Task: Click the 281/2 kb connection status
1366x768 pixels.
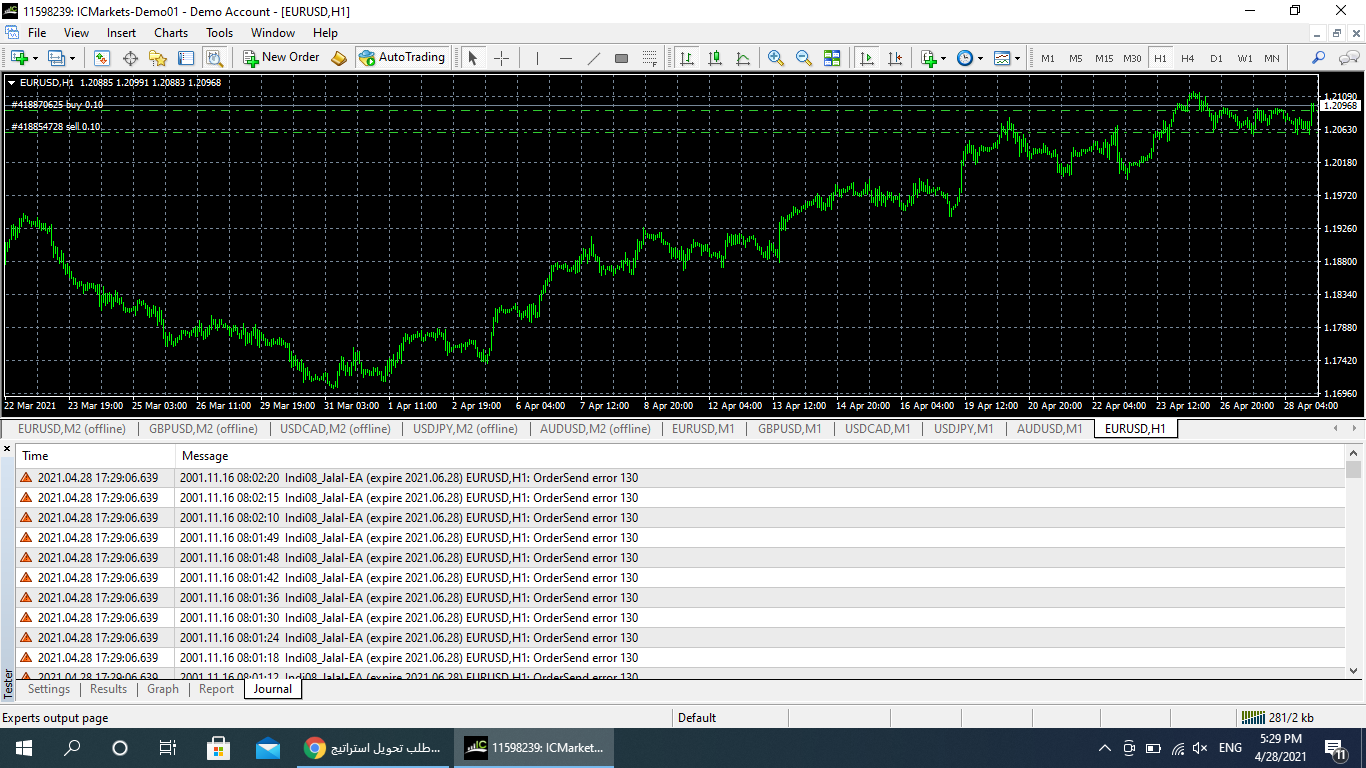Action: 1277,717
